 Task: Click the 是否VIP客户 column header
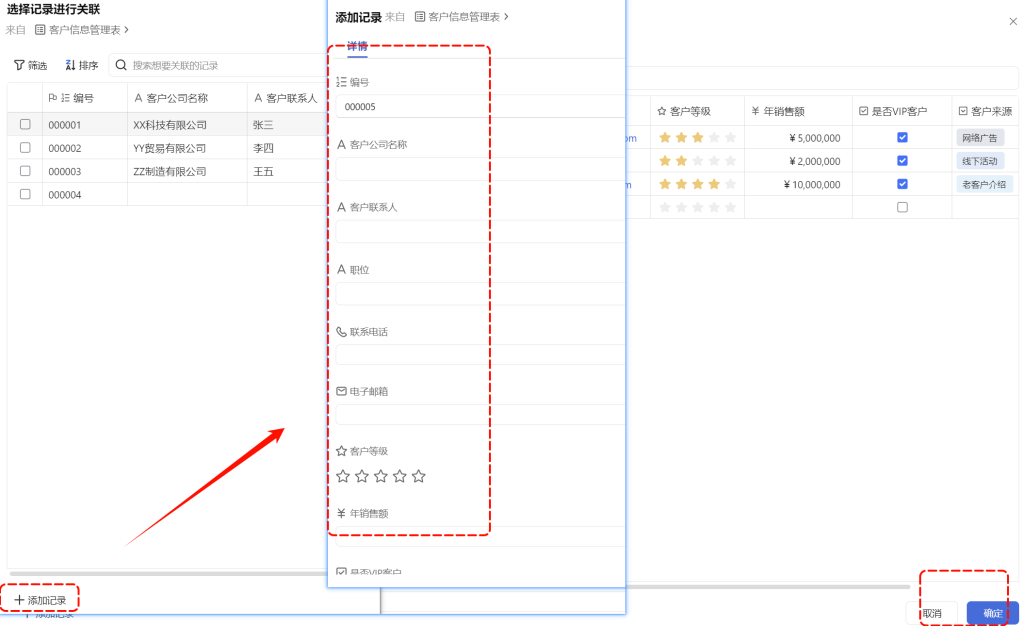coord(902,111)
